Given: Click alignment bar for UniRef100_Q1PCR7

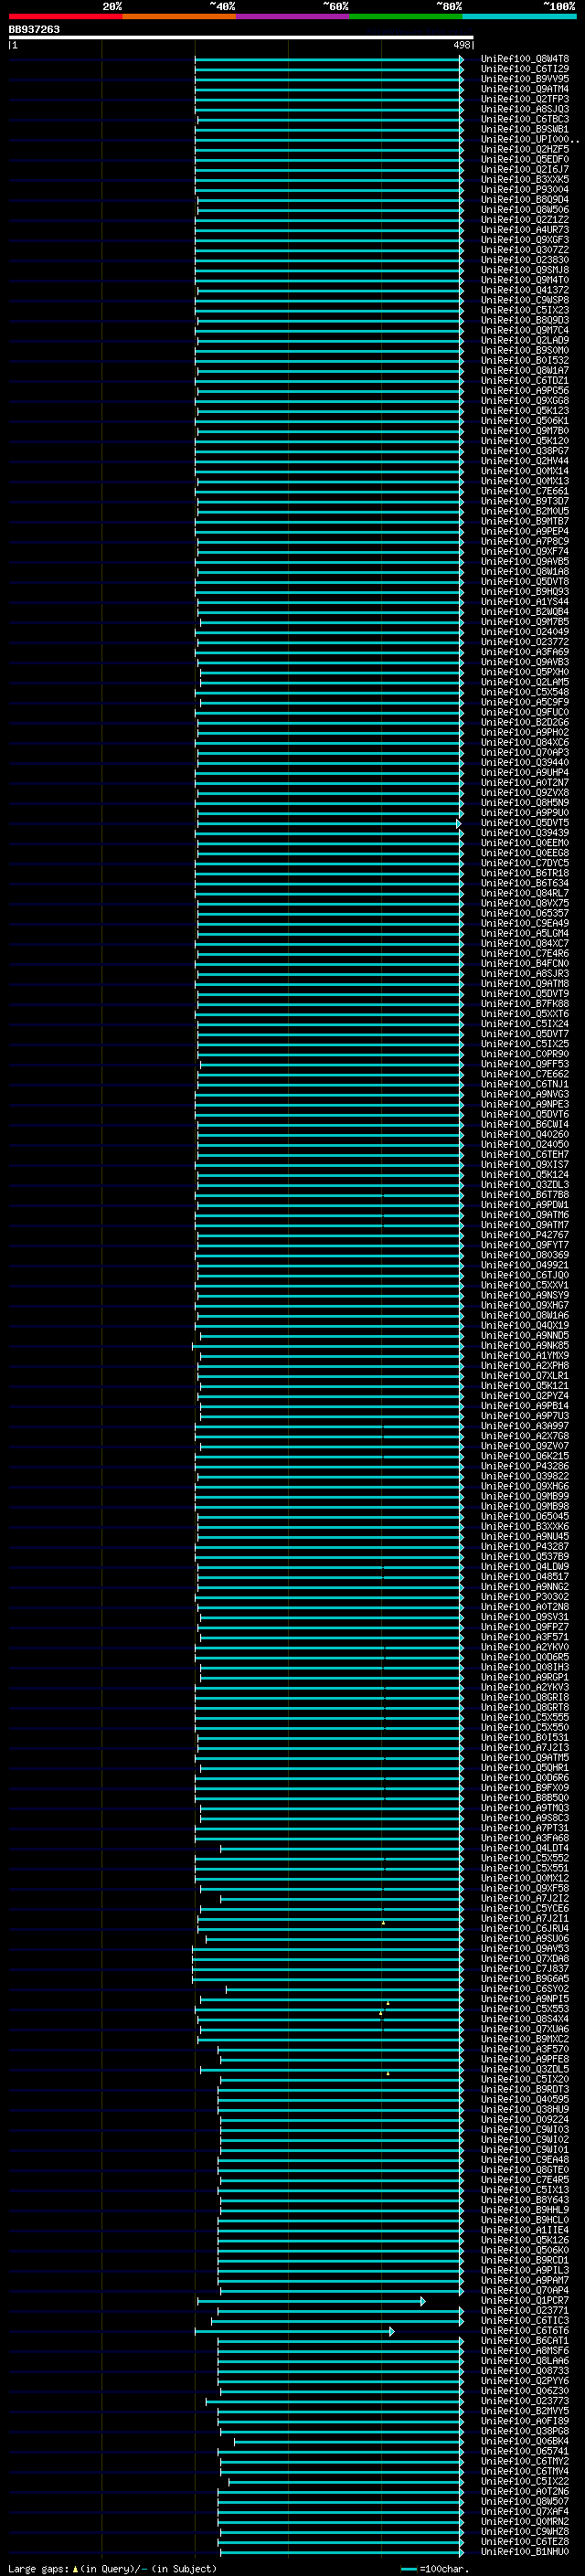Looking at the screenshot, I should coord(311,2300).
